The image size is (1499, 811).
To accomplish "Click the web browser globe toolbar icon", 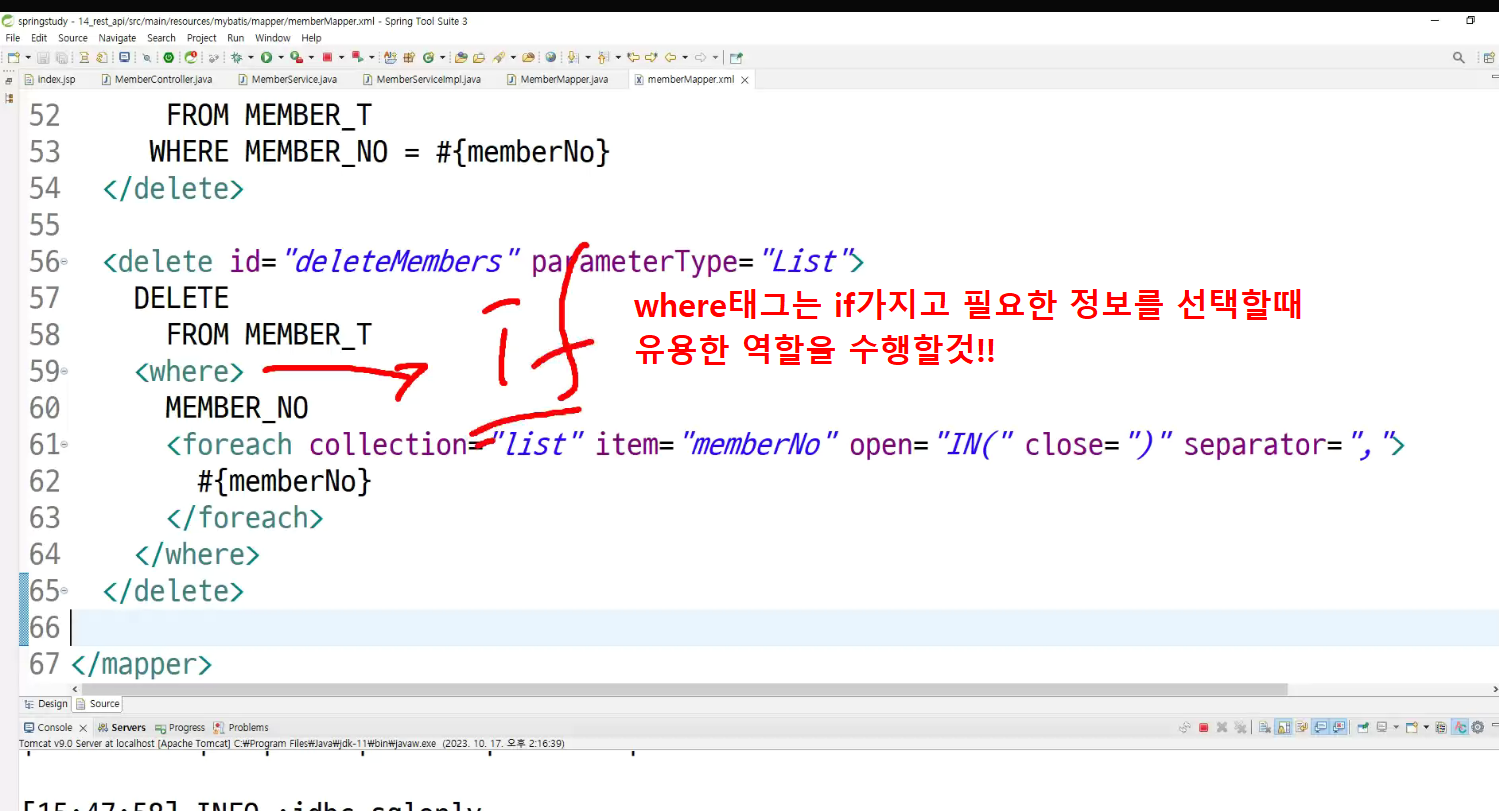I will click(x=551, y=58).
